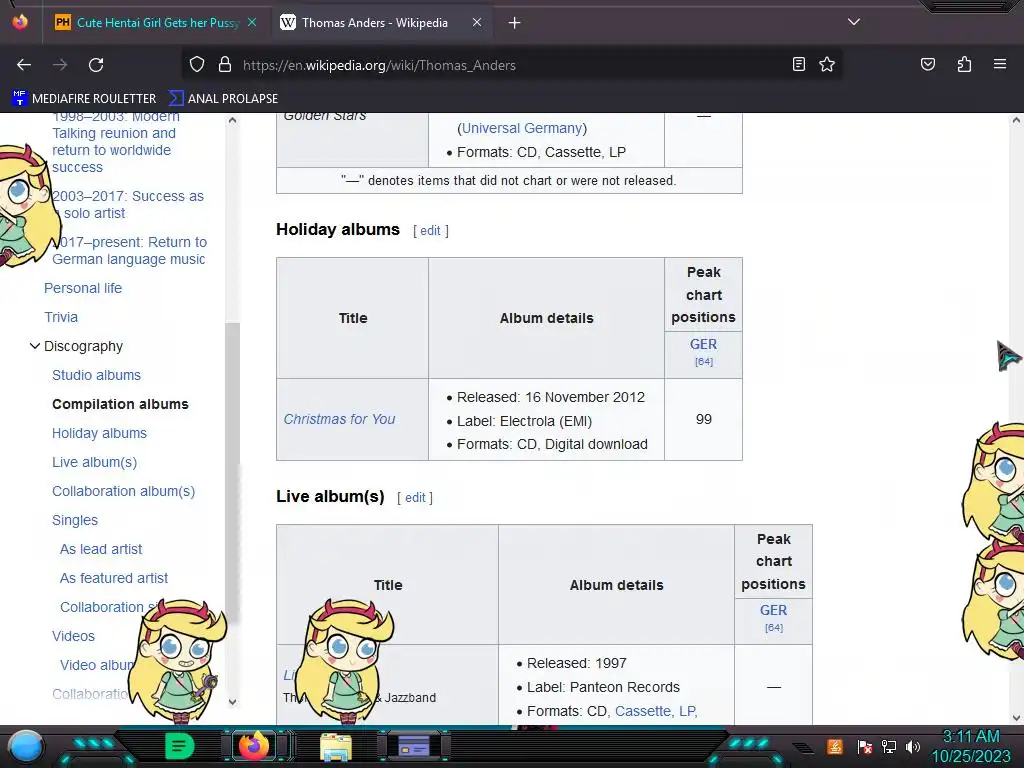Open a new browser tab
The height and width of the screenshot is (768, 1024).
515,23
